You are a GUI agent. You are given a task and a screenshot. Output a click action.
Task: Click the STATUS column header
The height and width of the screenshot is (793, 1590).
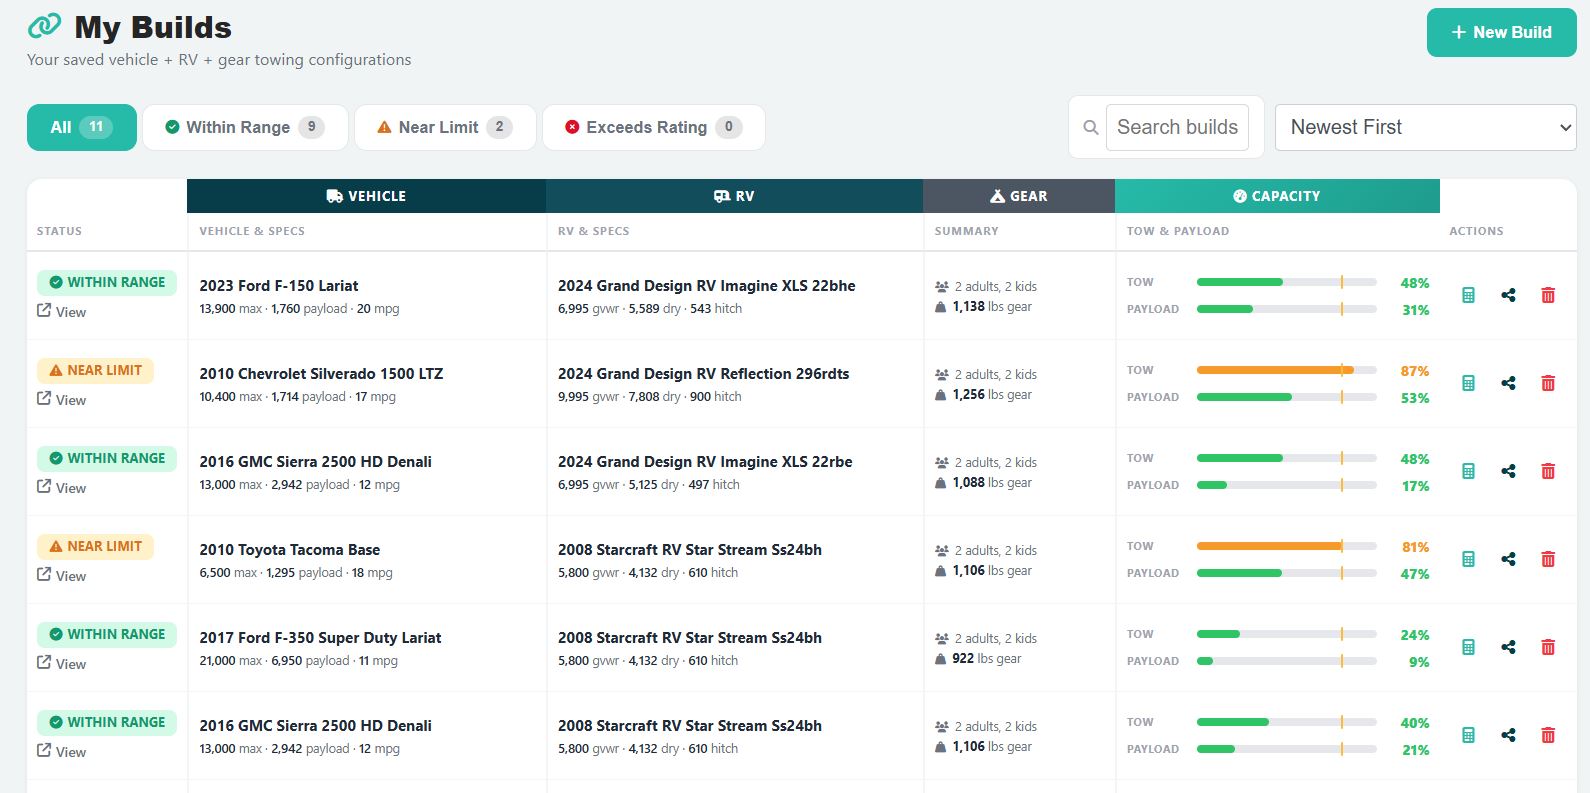tap(59, 231)
